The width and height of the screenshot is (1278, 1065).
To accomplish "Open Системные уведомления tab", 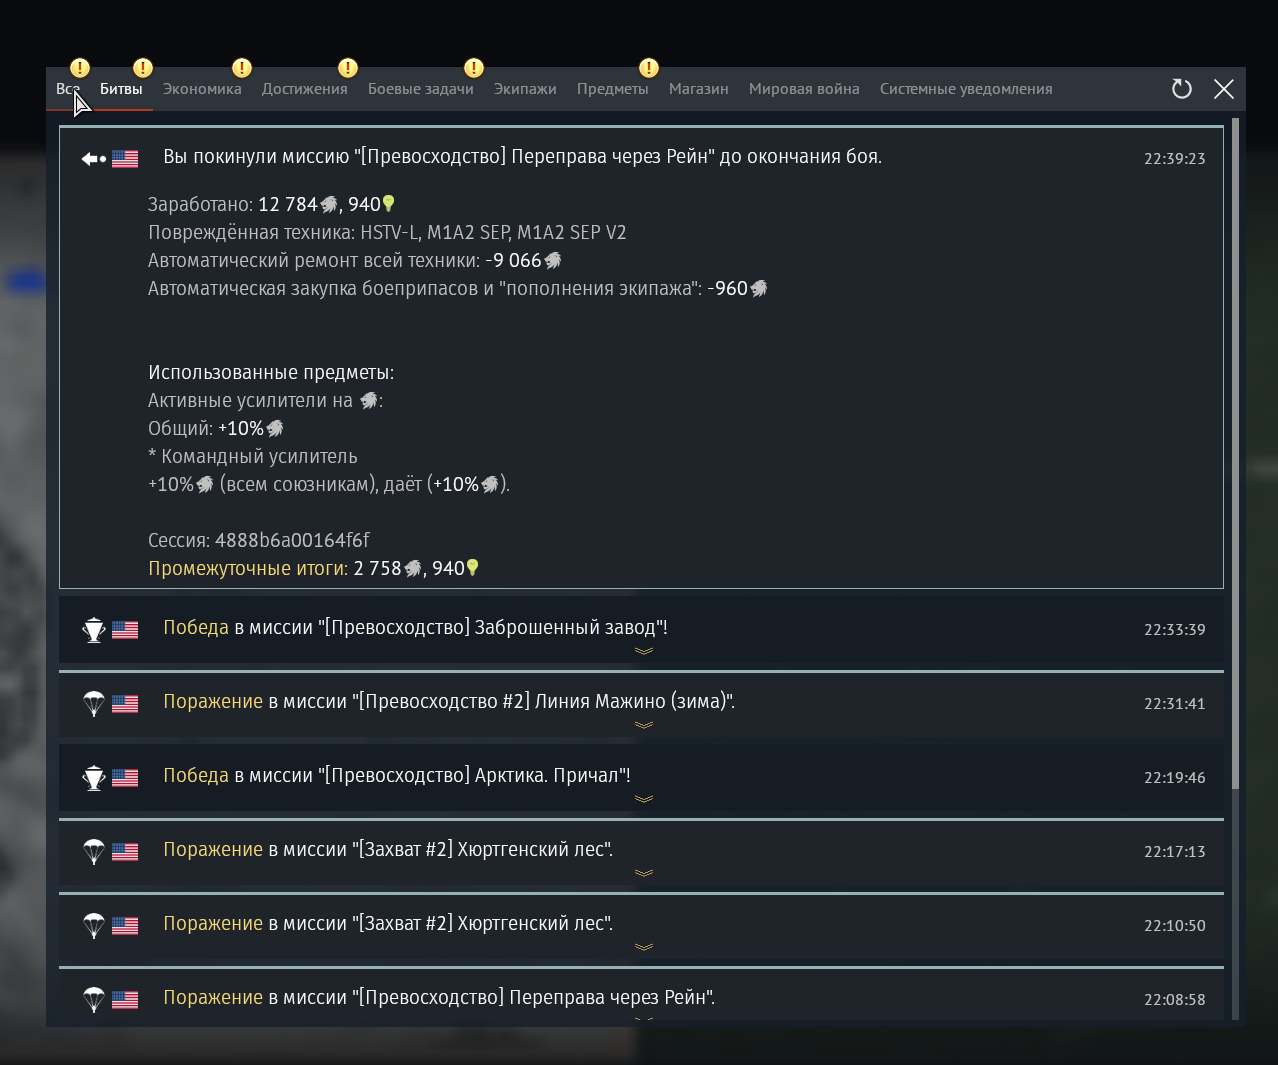I will [x=966, y=89].
